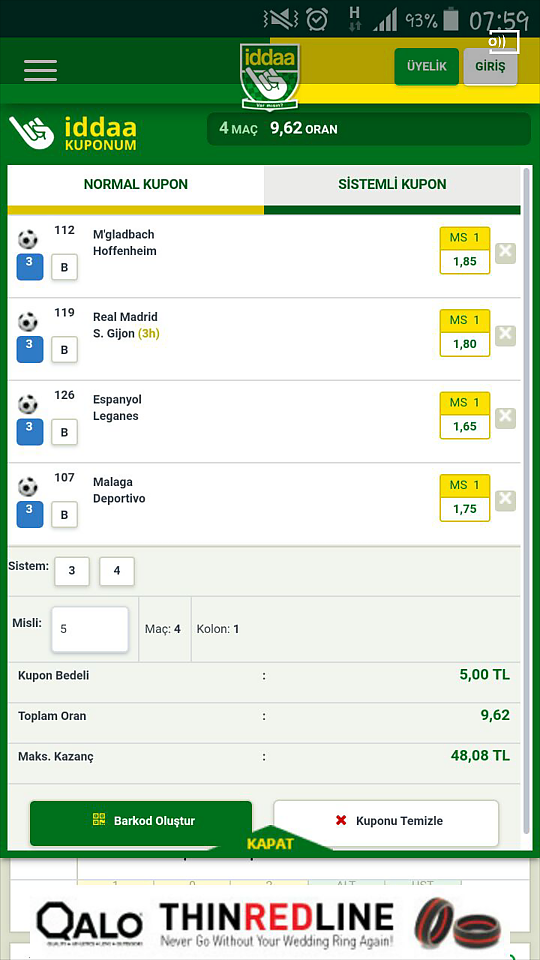Click Barkod Oluştur button
Viewport: 540px width, 960px height.
tap(141, 821)
